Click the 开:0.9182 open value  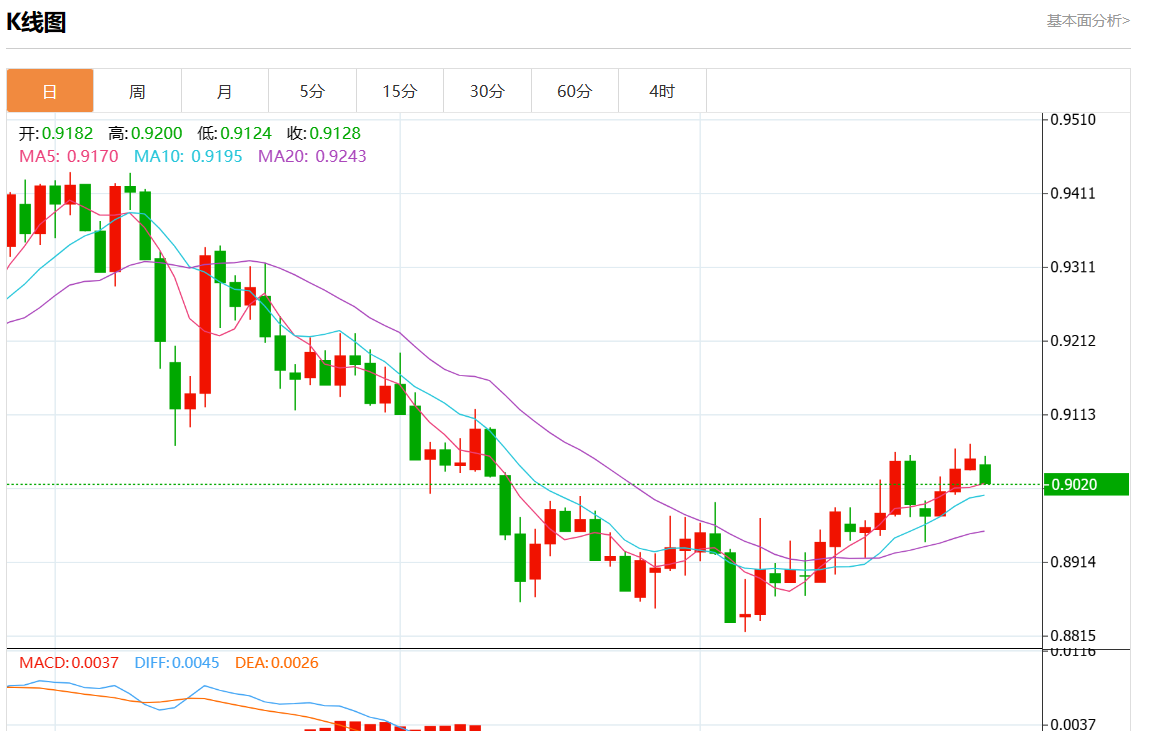56,134
